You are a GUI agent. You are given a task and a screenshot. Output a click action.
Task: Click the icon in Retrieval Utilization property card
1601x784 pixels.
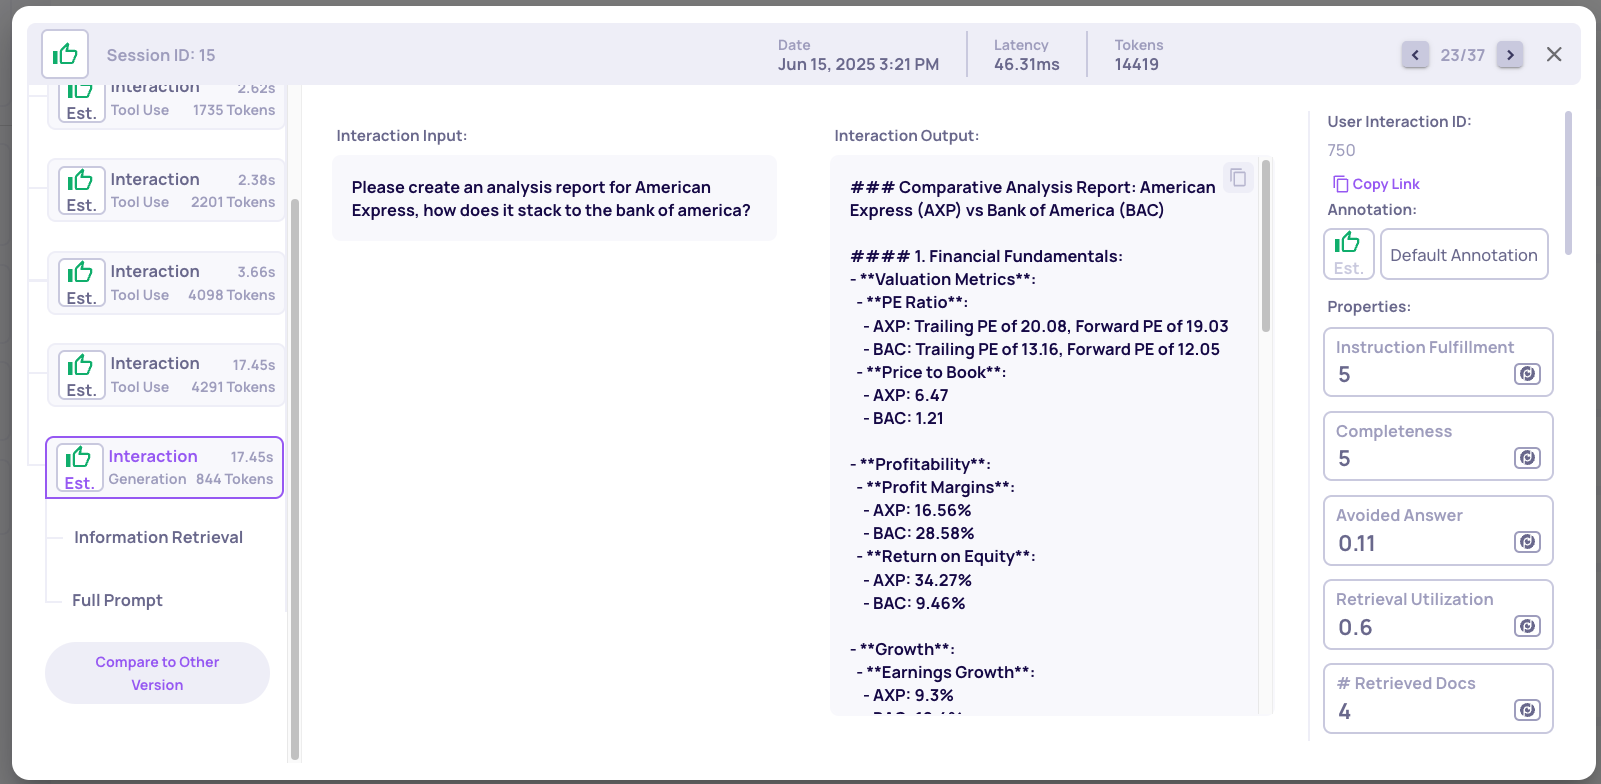[x=1527, y=626]
